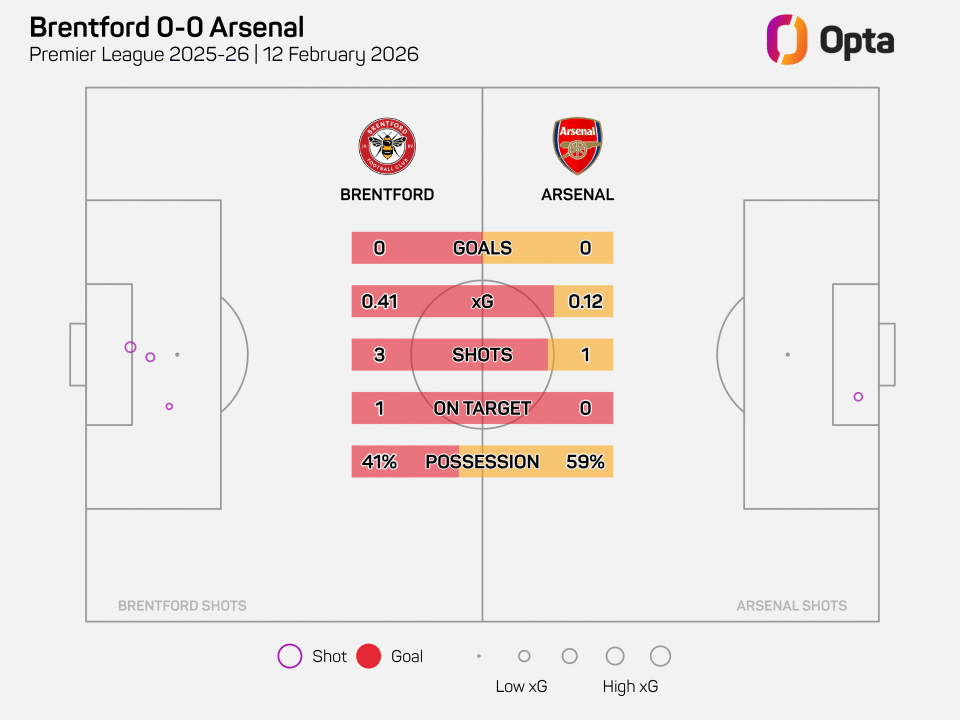
Task: Click Brentford's lowest small shot marker
Action: (x=169, y=406)
